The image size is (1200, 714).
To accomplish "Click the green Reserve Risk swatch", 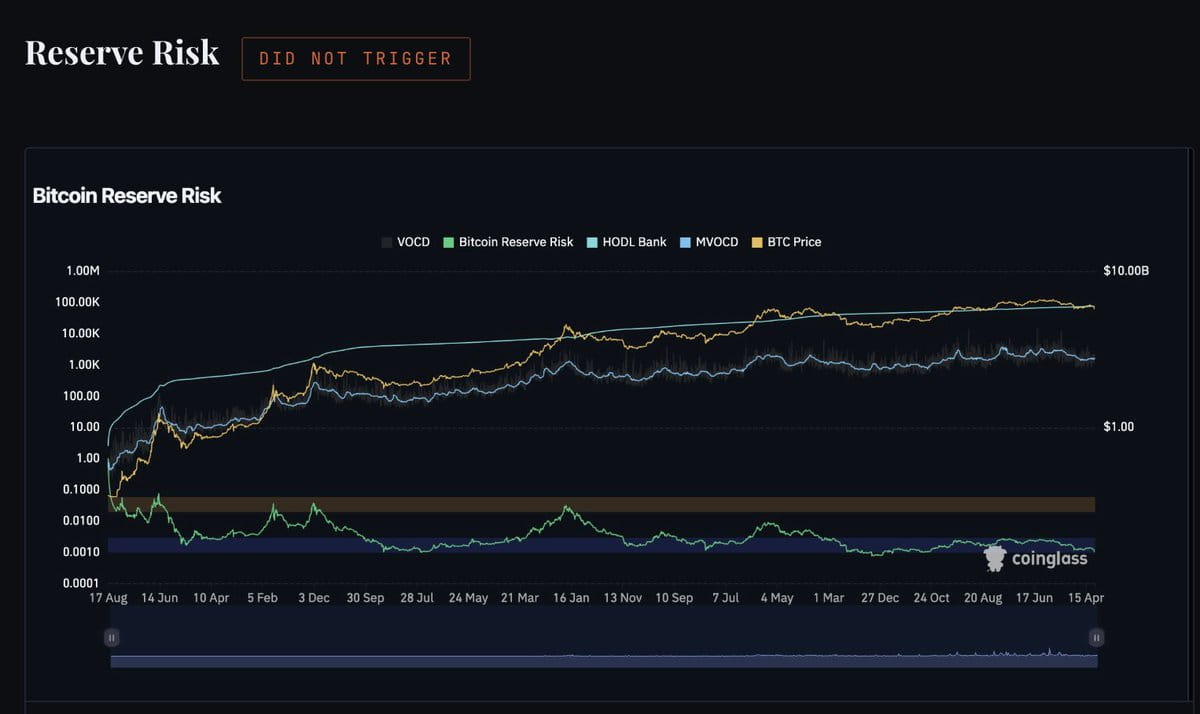I will coord(448,242).
